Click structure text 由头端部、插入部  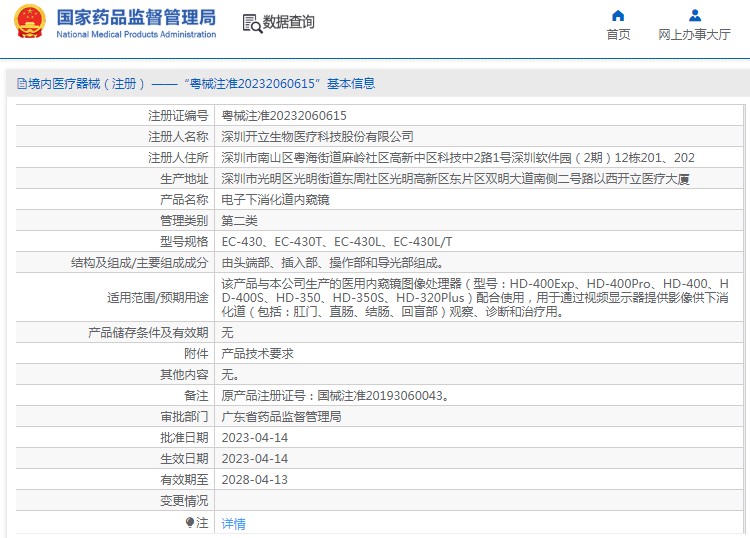333,263
